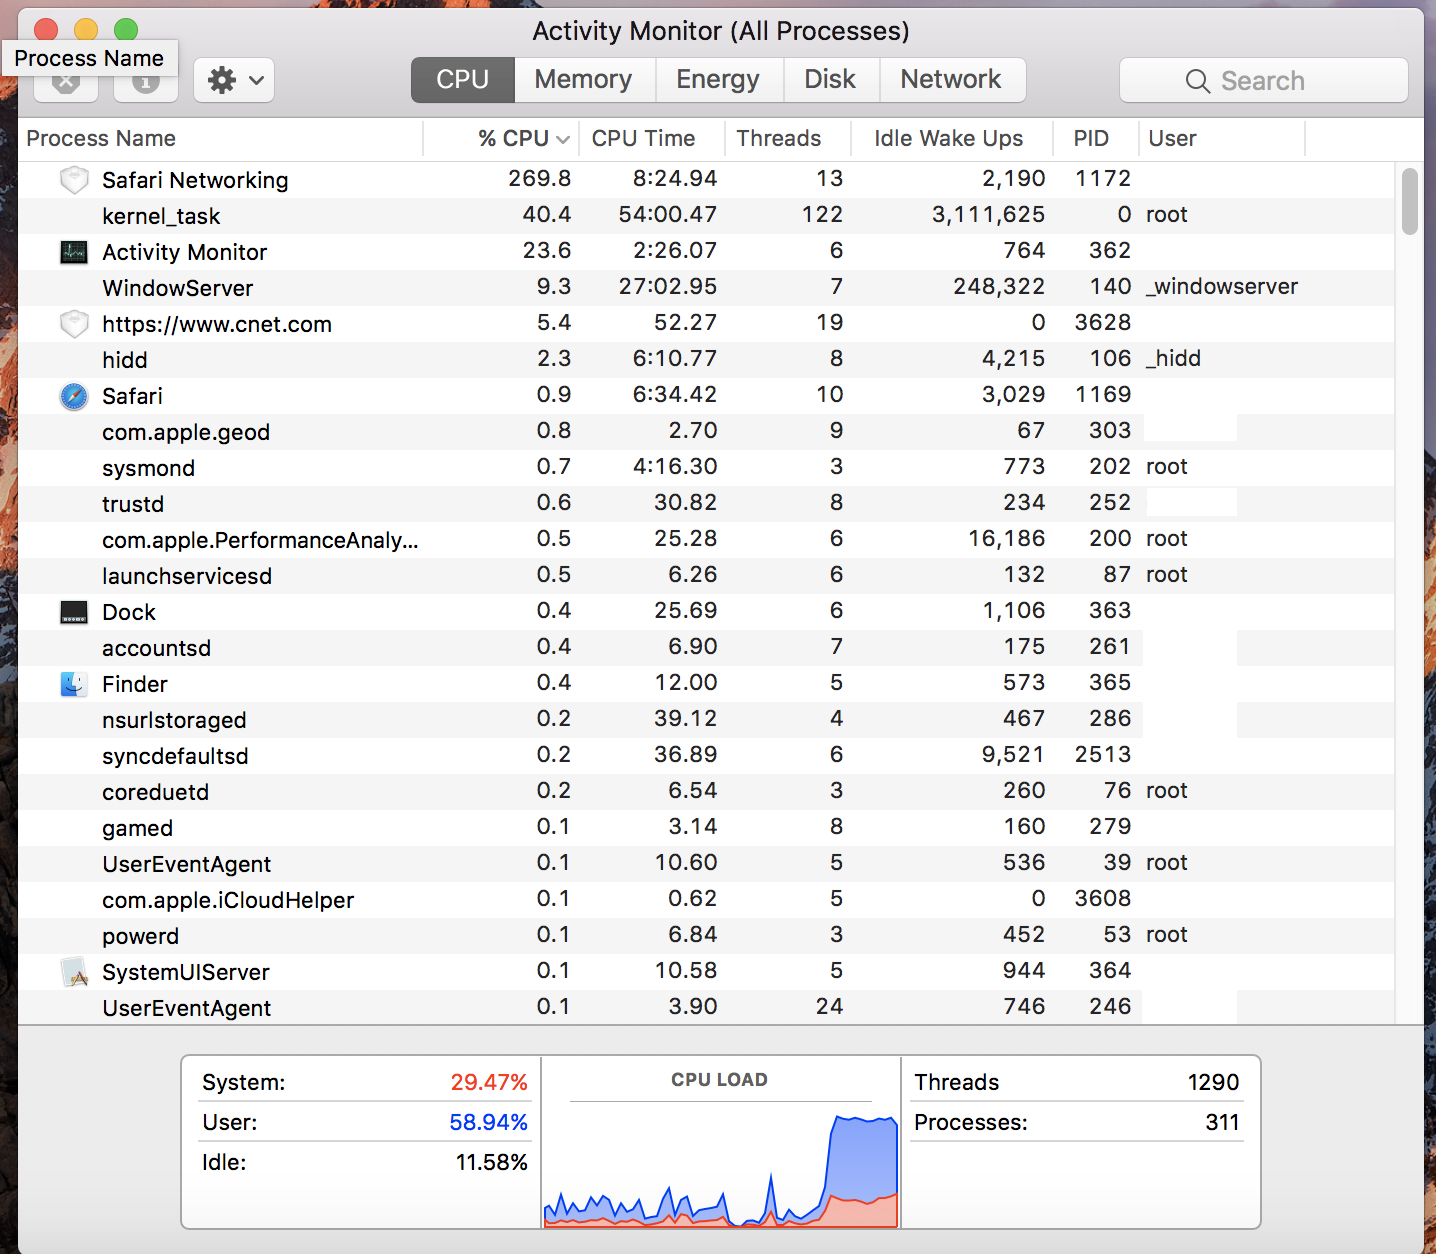1436x1254 pixels.
Task: Click the 54:00.47 CPU time value
Action: 668,215
